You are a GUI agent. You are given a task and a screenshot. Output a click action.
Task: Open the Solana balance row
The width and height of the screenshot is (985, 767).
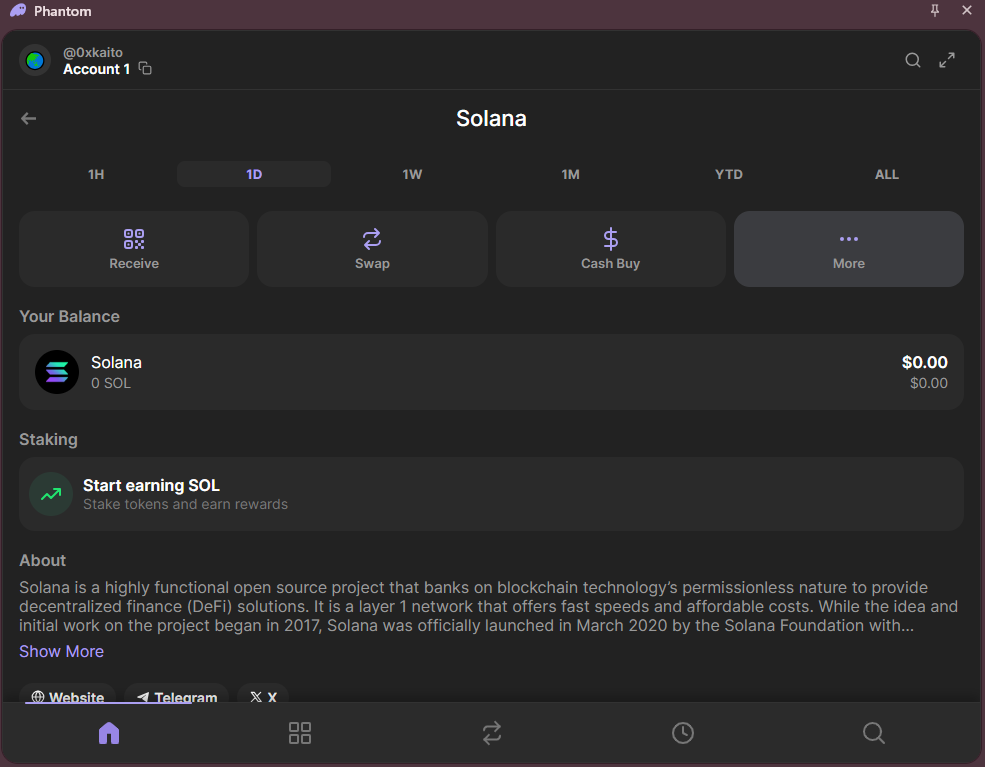[x=491, y=372]
